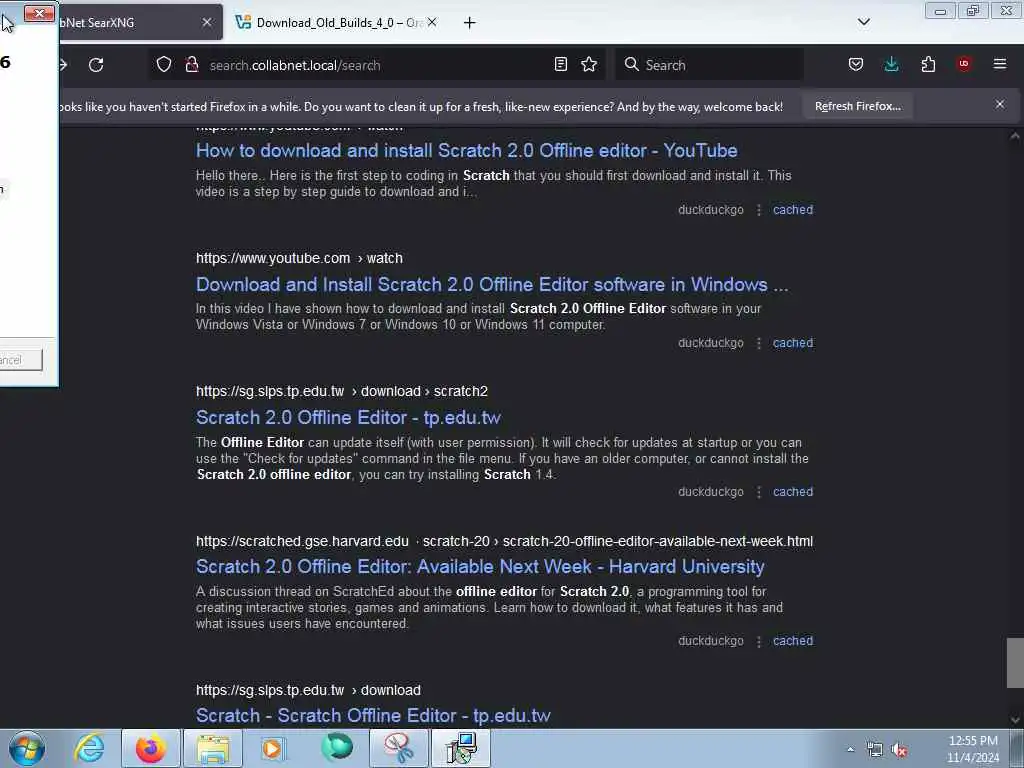The width and height of the screenshot is (1024, 768).
Task: Open 'Scratch 2.0 Offline Editor: Available Next Week - Harvard University'
Action: 480,566
